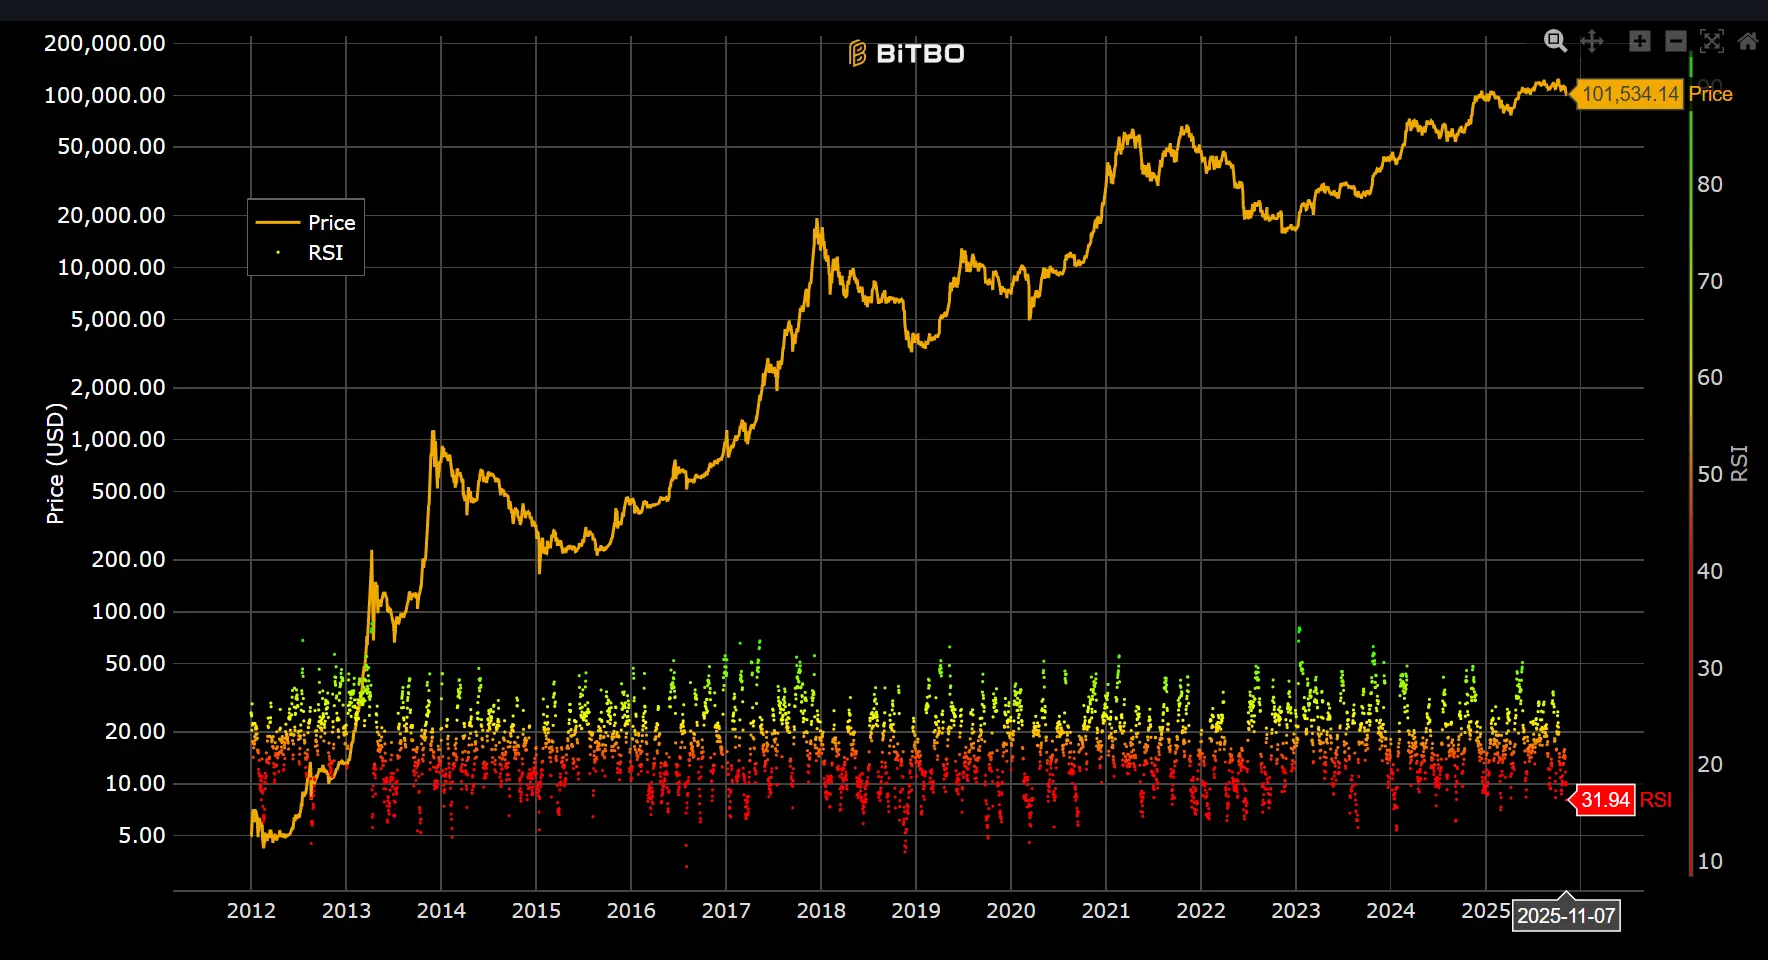This screenshot has width=1768, height=960.
Task: Reset the axes with the home icon
Action: (1748, 41)
